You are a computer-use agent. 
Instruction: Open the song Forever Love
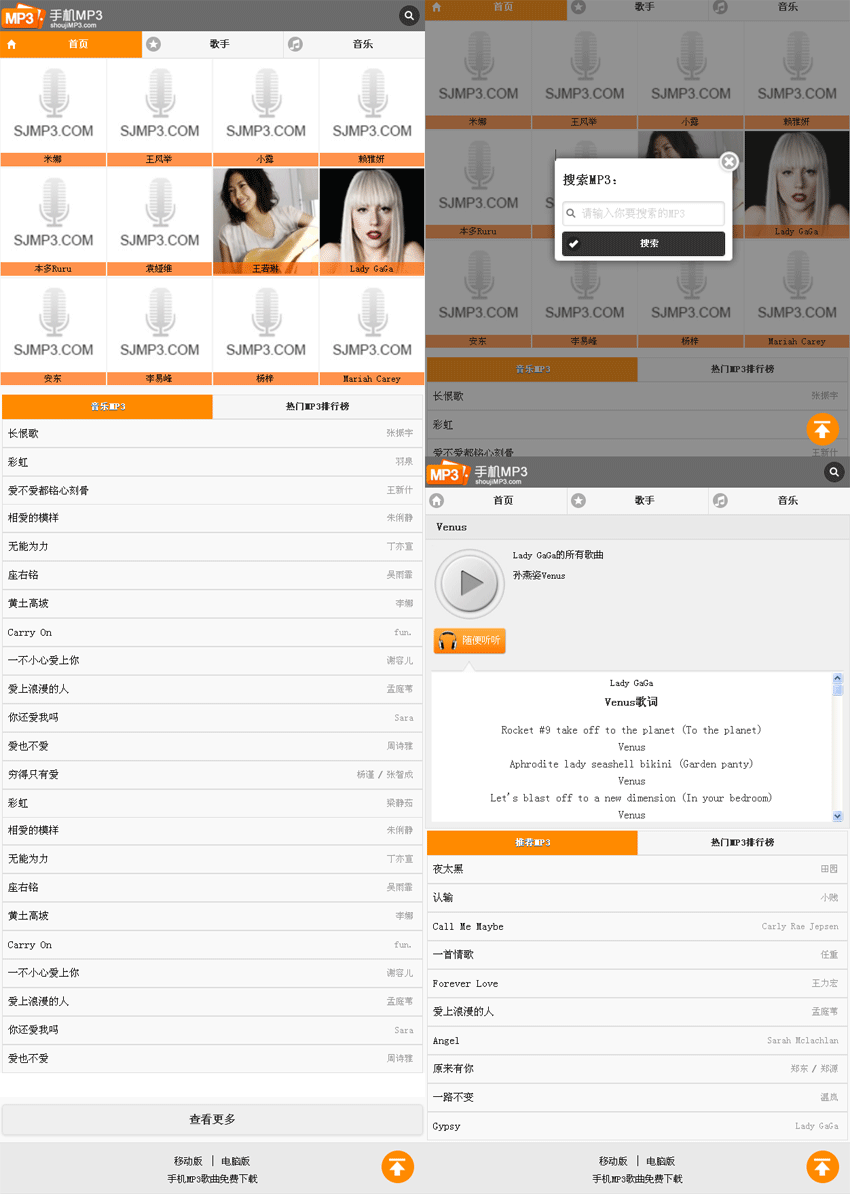(638, 983)
